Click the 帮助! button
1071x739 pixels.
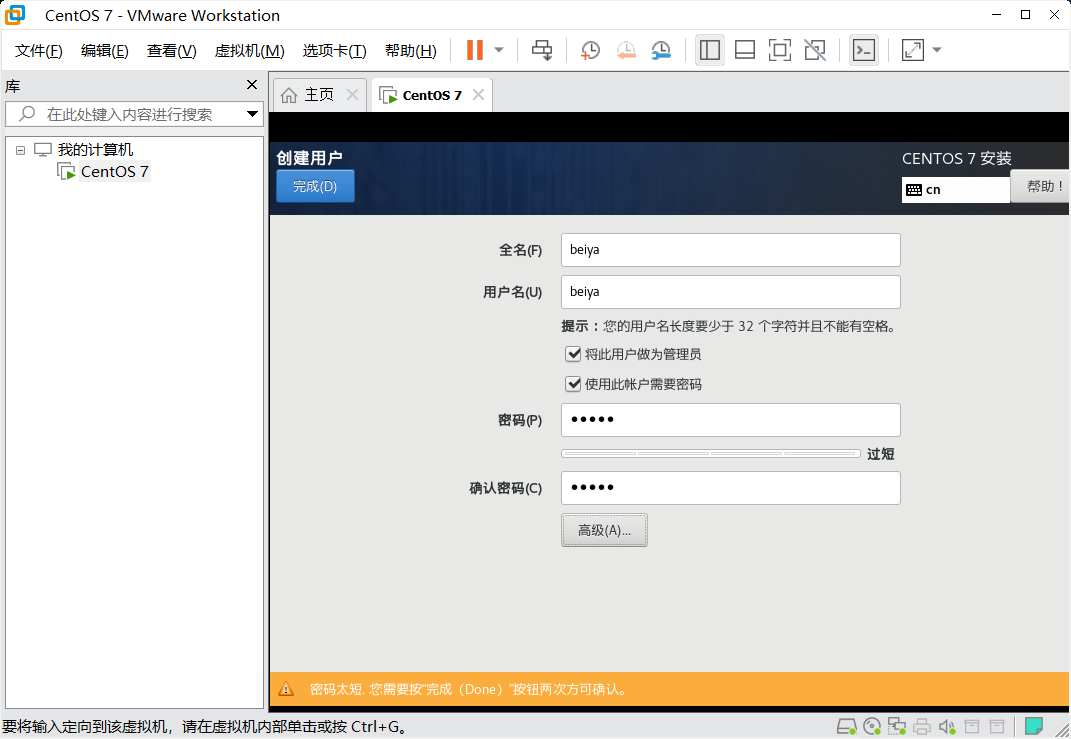tap(1042, 186)
